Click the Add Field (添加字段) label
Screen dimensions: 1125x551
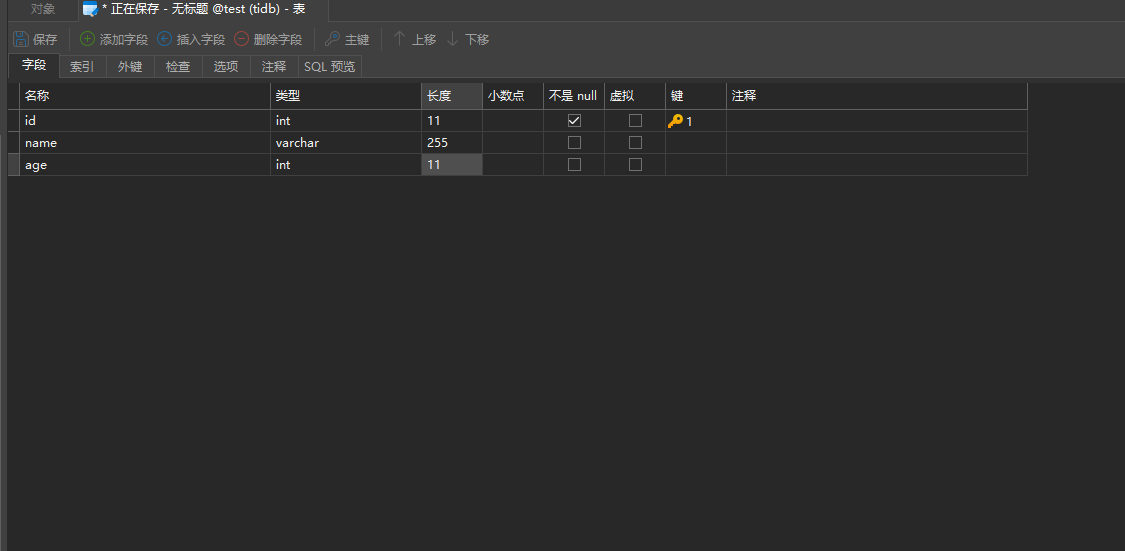(x=123, y=39)
